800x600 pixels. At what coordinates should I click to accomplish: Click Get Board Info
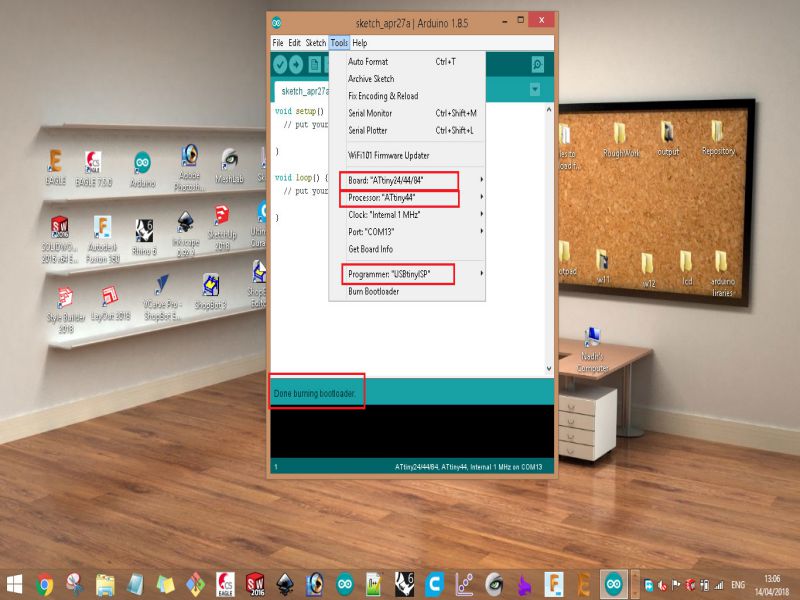407,249
